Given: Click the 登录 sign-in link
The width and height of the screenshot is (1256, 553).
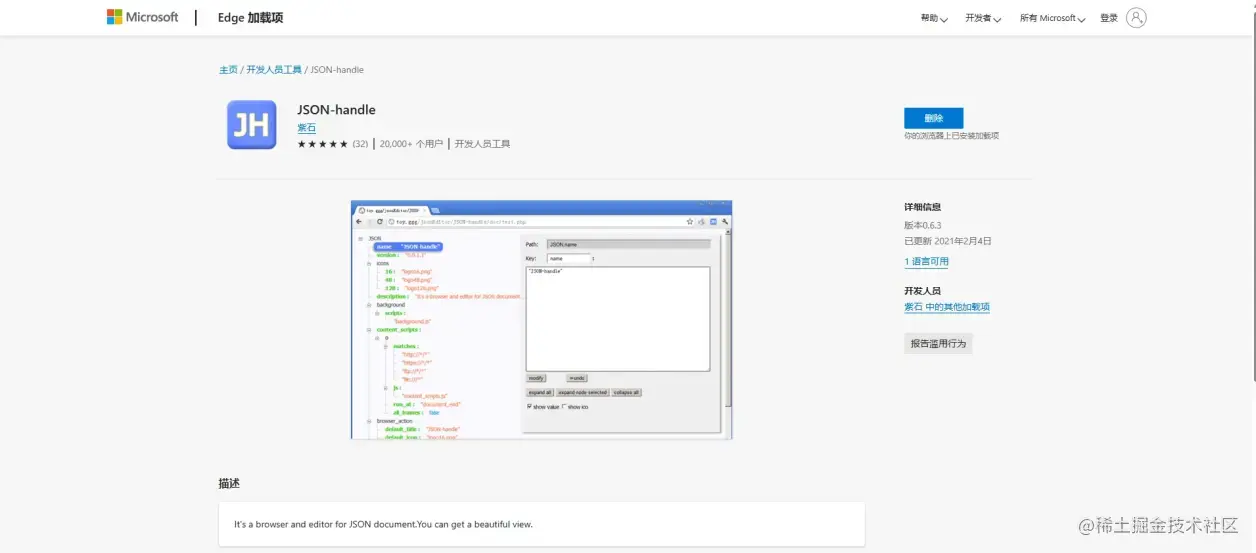Looking at the screenshot, I should click(x=1109, y=18).
